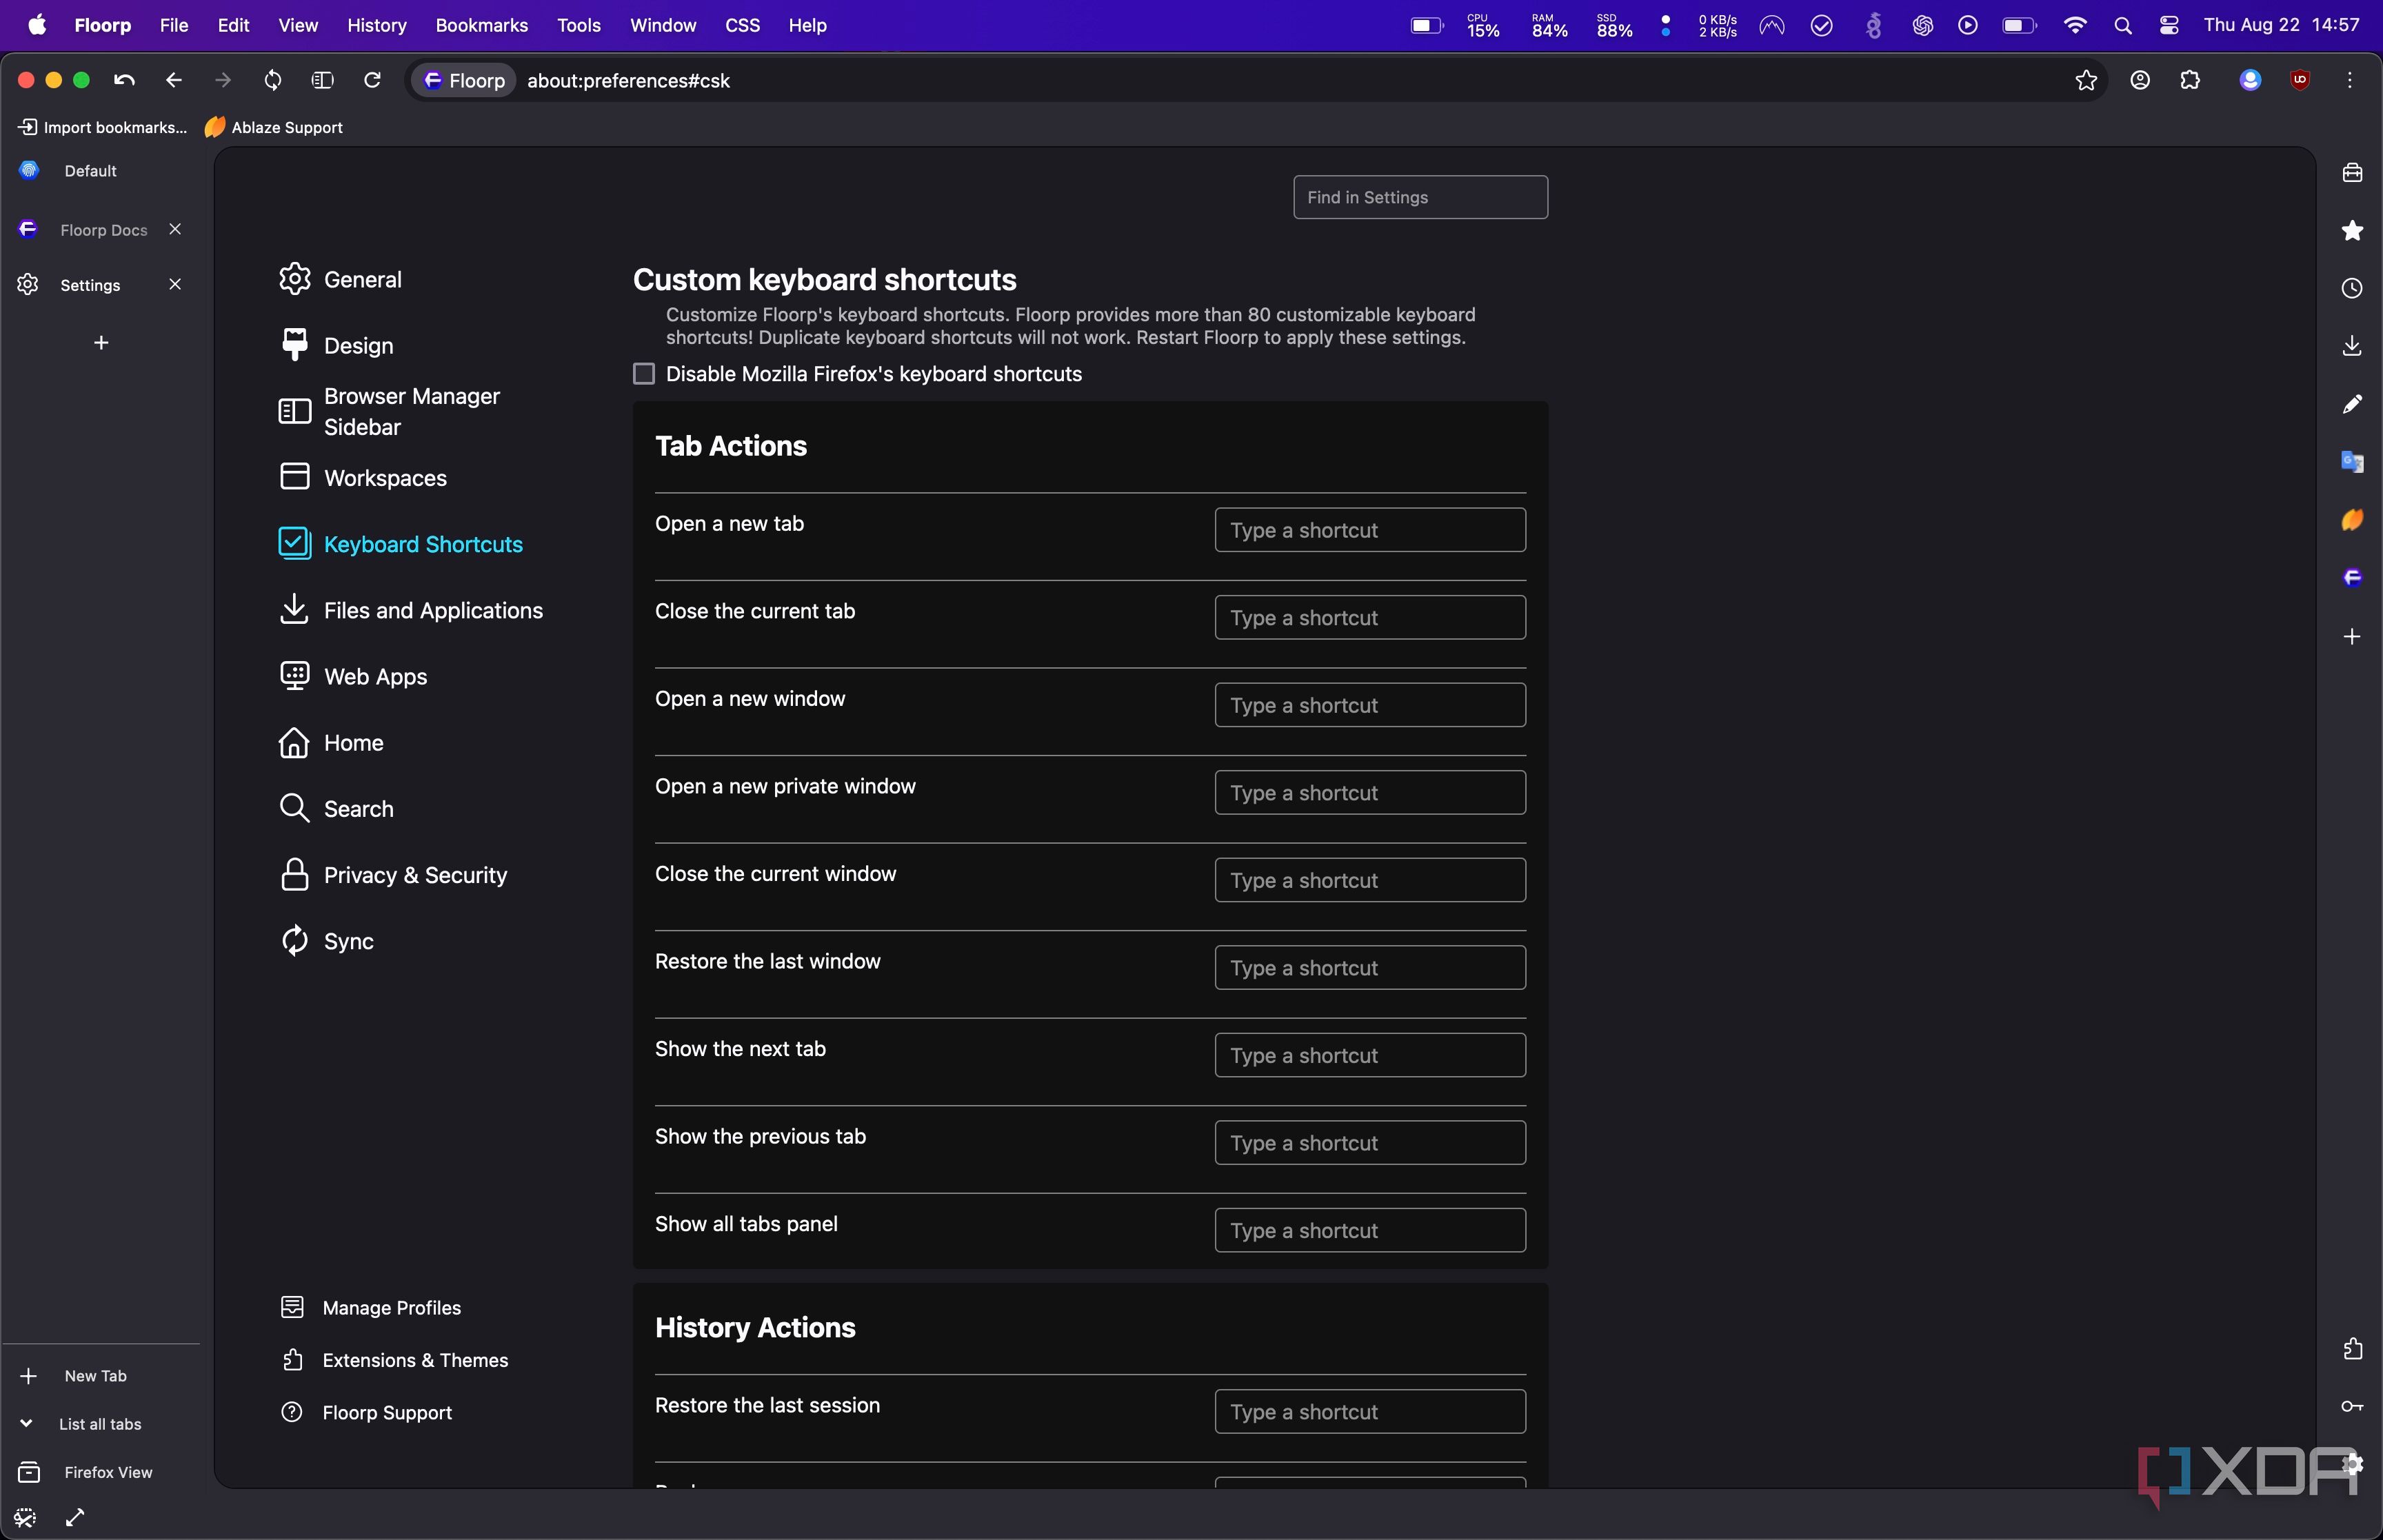Open the translate panel in right sidebar
The image size is (2383, 1540).
pos(2352,462)
